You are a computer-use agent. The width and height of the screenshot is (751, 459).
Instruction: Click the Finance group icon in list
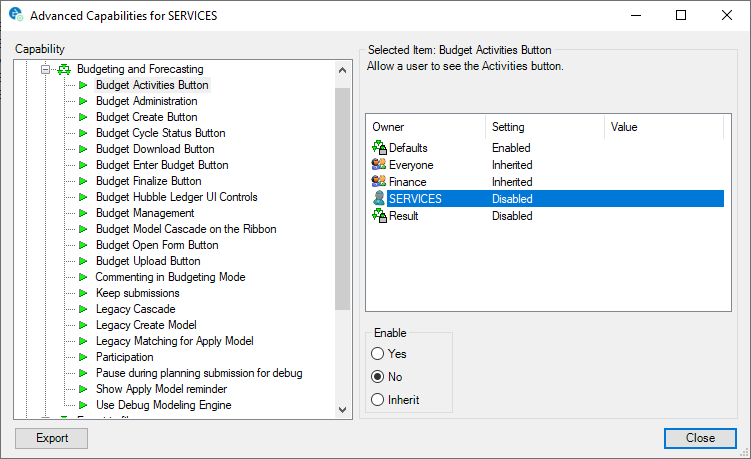[379, 182]
